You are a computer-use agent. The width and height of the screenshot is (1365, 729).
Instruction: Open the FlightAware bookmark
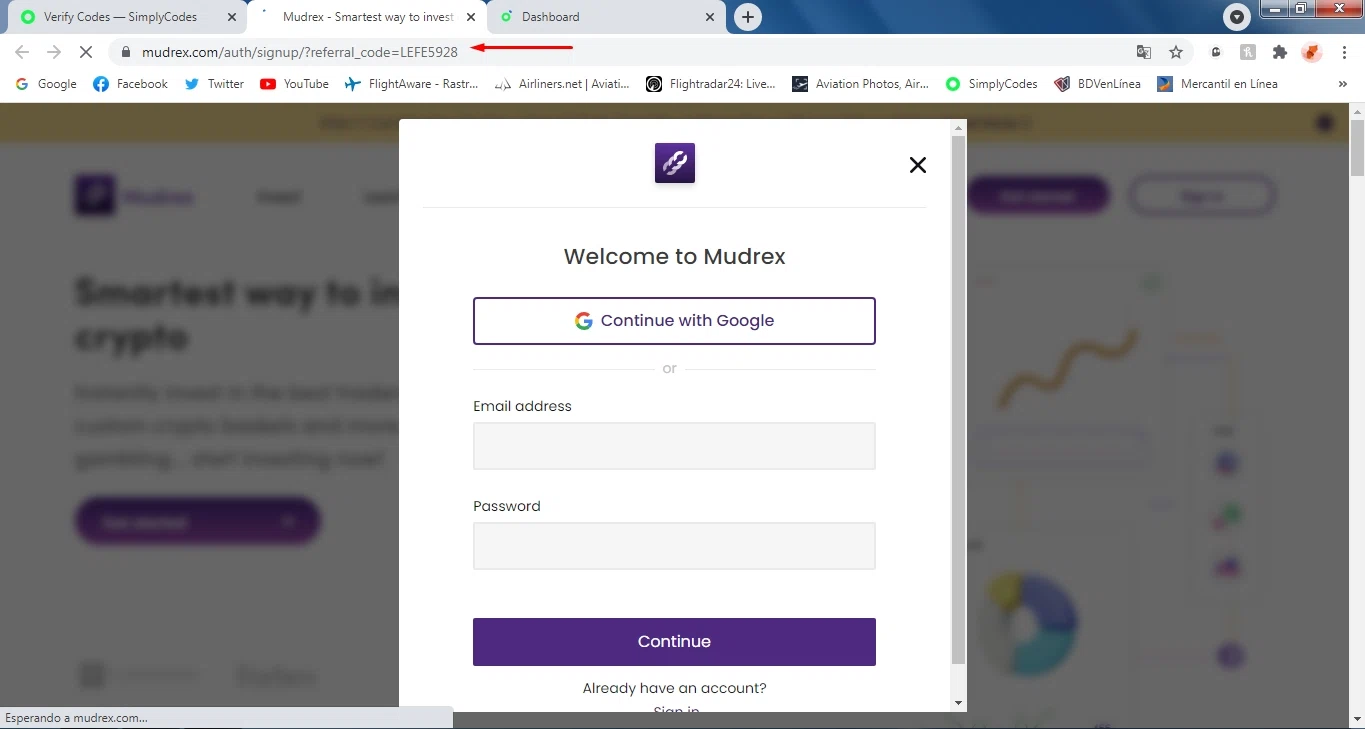pos(411,84)
